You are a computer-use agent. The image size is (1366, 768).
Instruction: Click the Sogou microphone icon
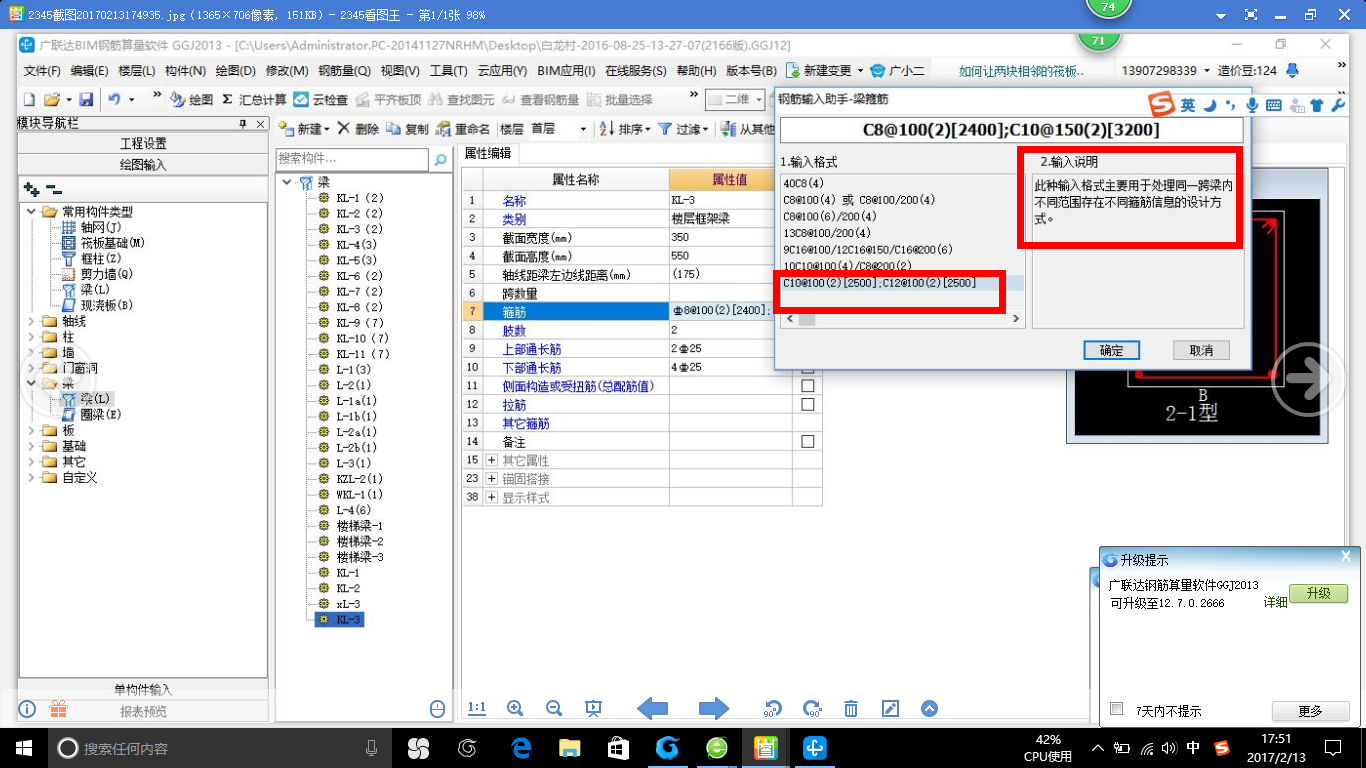pos(1252,105)
